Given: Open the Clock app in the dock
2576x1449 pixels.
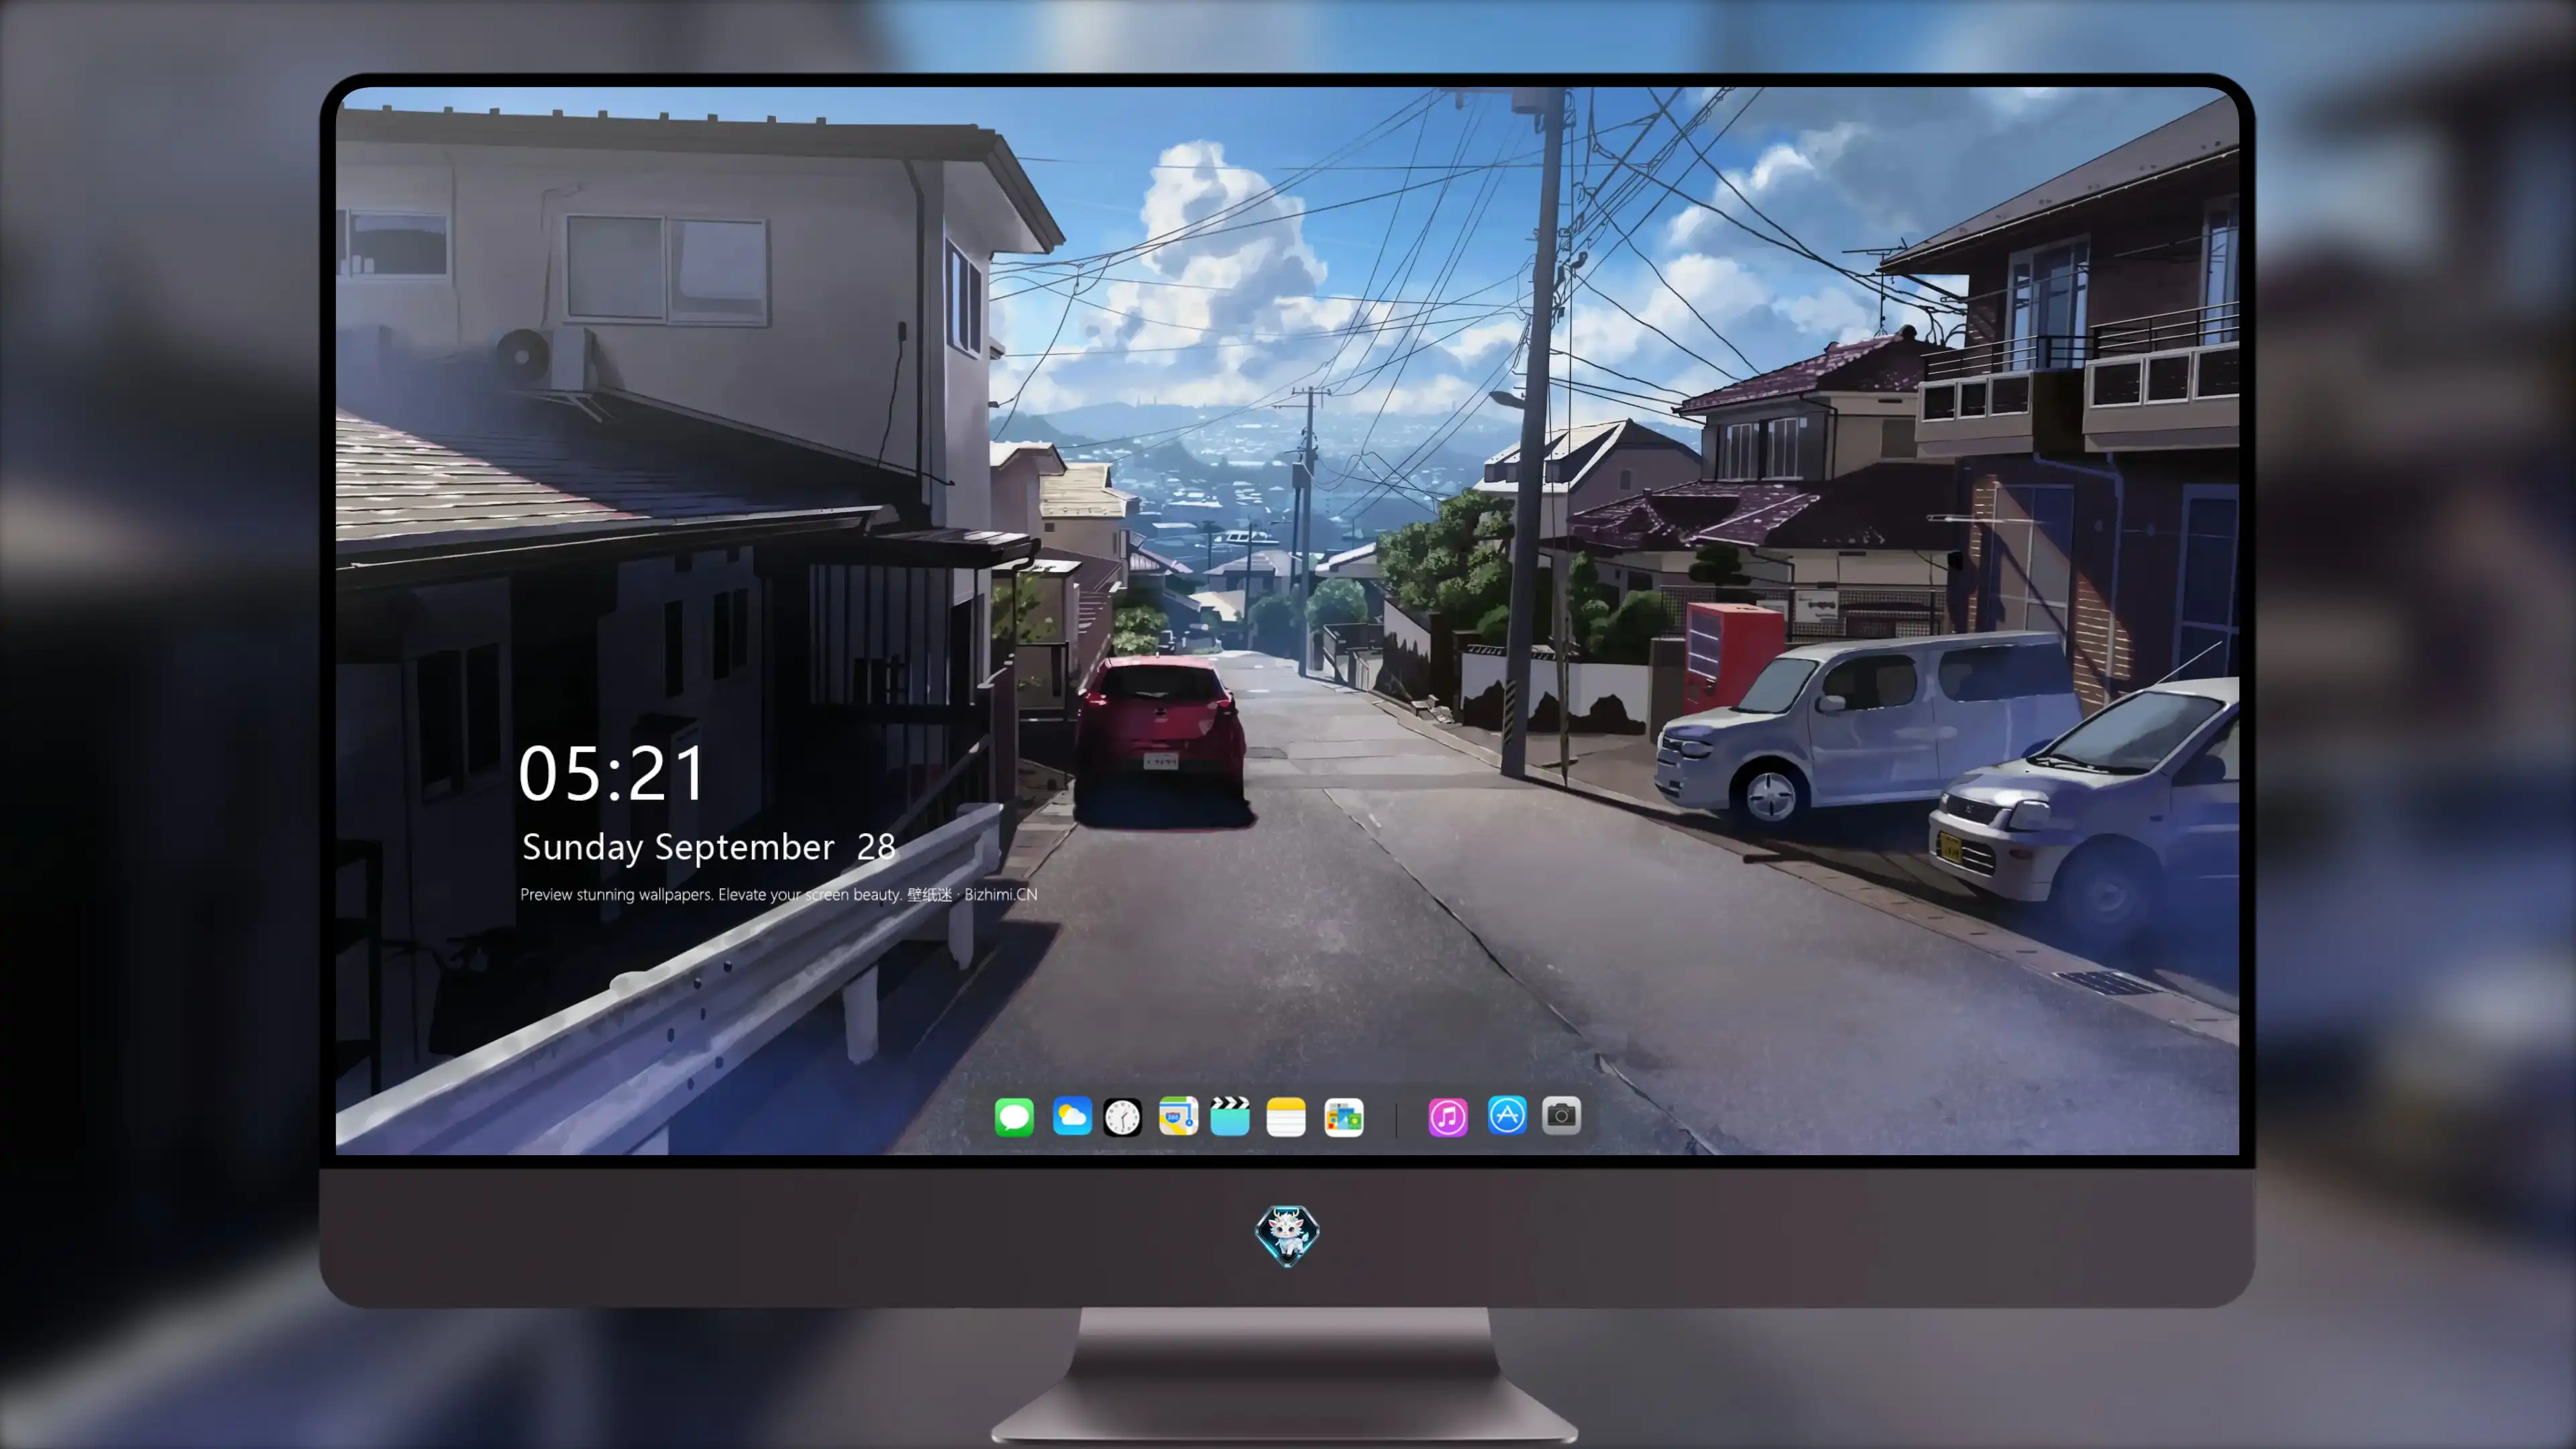Looking at the screenshot, I should pyautogui.click(x=1122, y=1117).
